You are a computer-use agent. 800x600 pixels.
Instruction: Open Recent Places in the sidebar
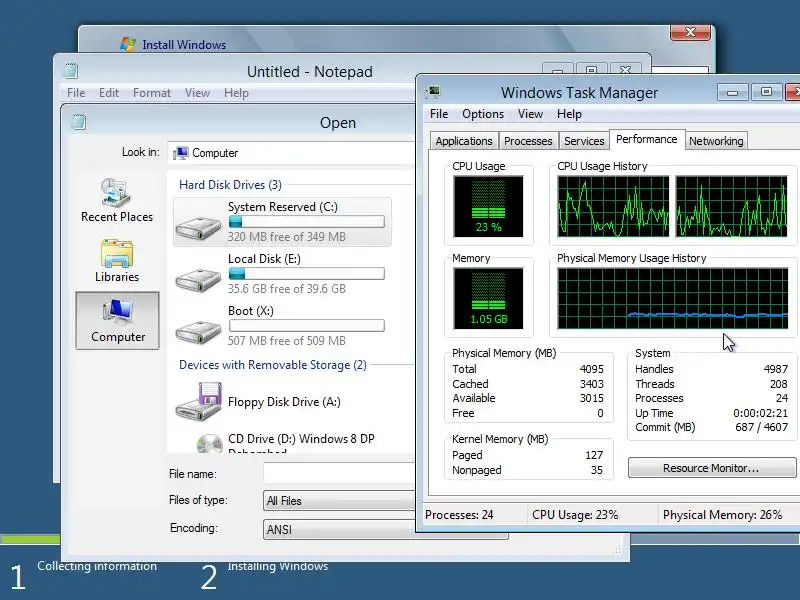coord(117,200)
